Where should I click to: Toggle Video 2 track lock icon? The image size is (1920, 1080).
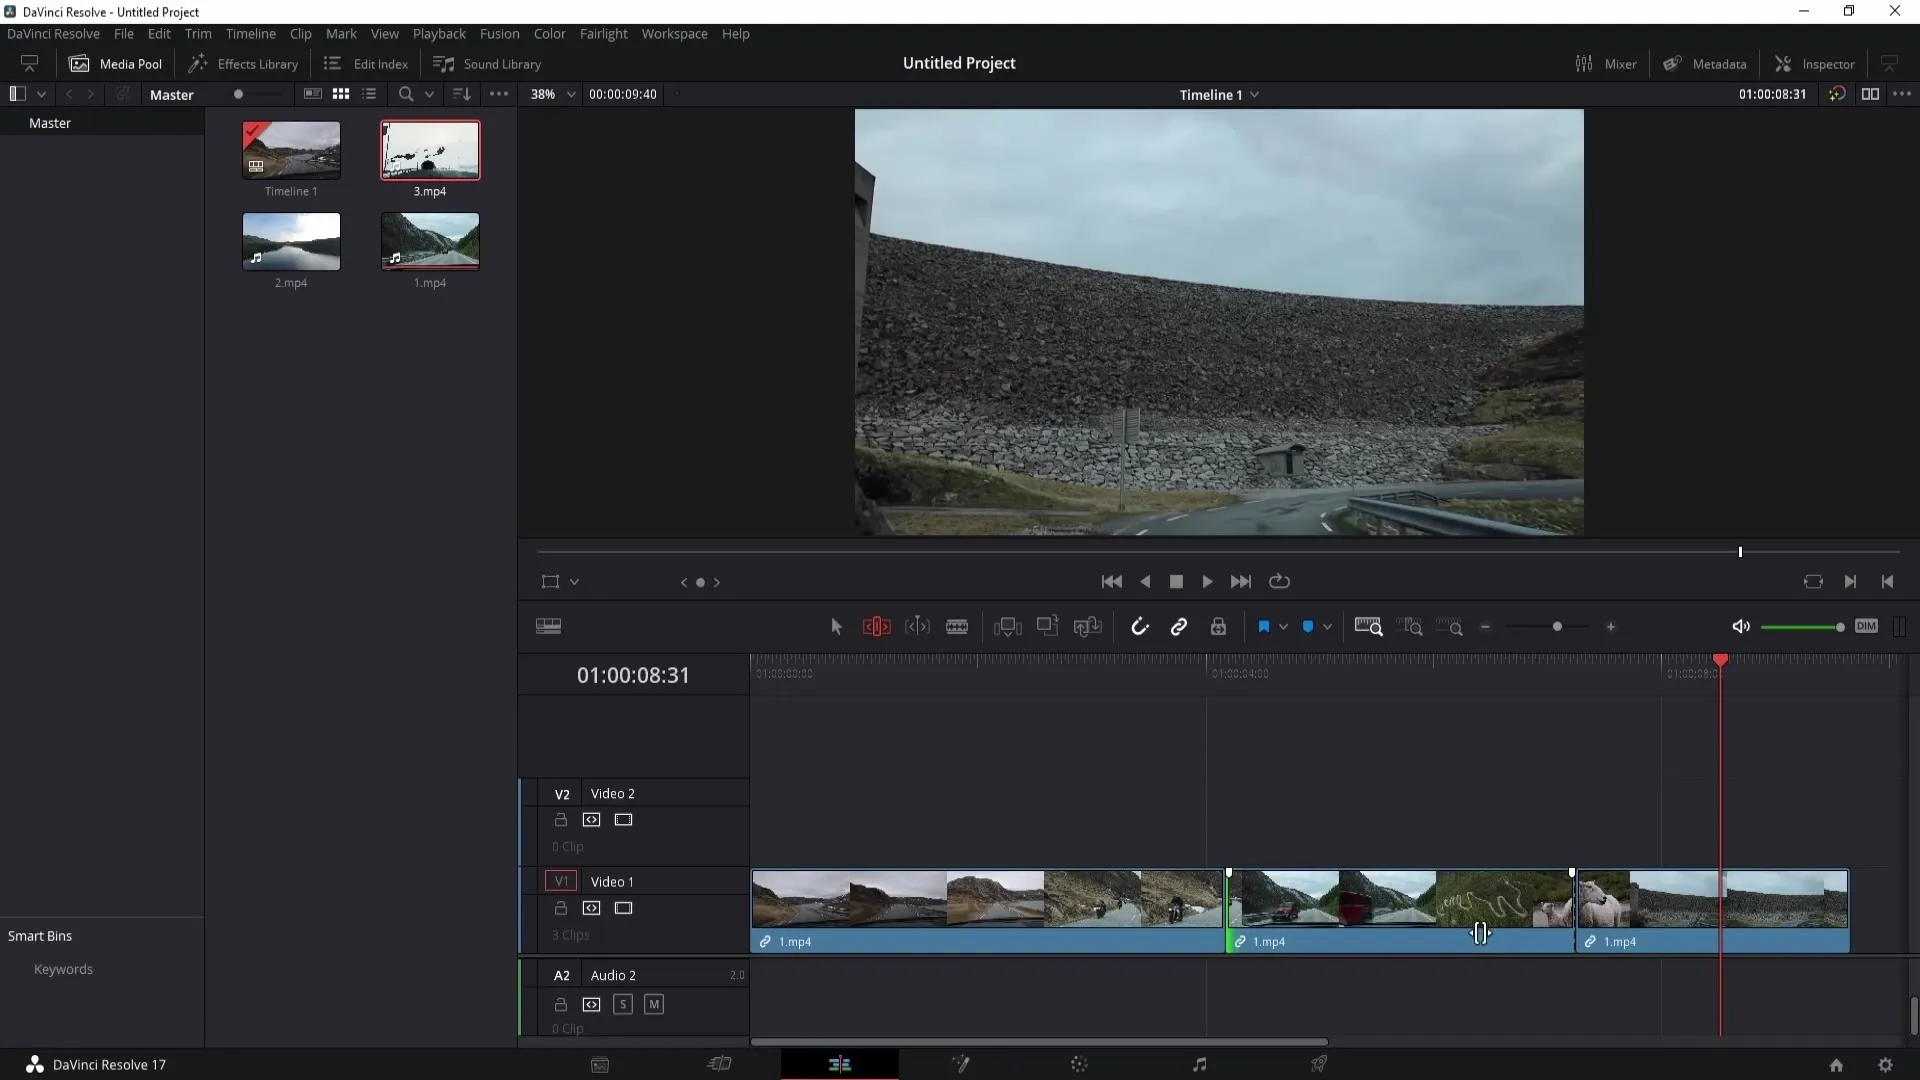(559, 819)
